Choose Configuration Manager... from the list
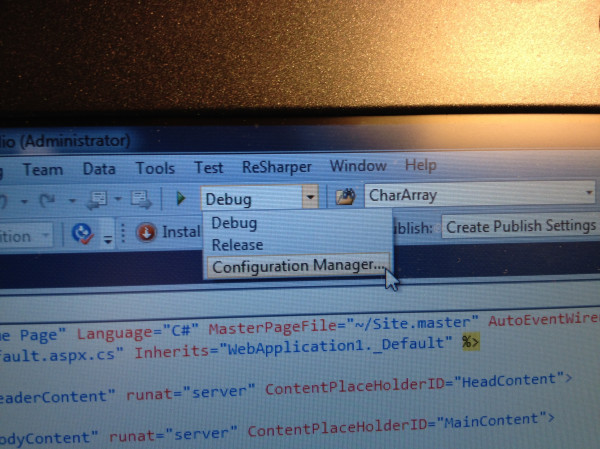Screen dimensions: 600x449 [x=298, y=266]
